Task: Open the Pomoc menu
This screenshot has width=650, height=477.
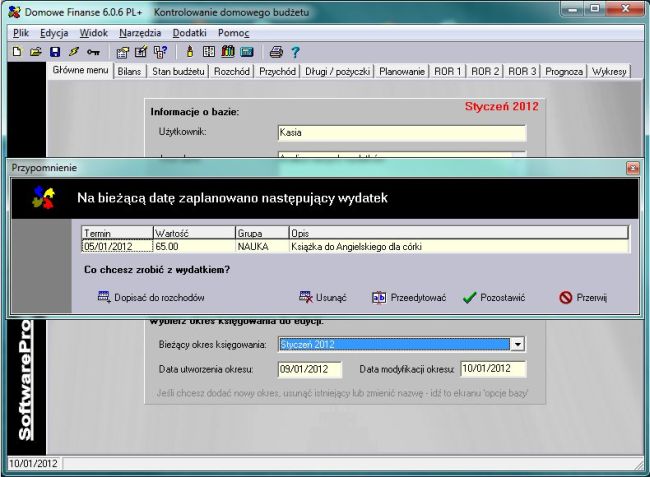Action: click(x=234, y=33)
